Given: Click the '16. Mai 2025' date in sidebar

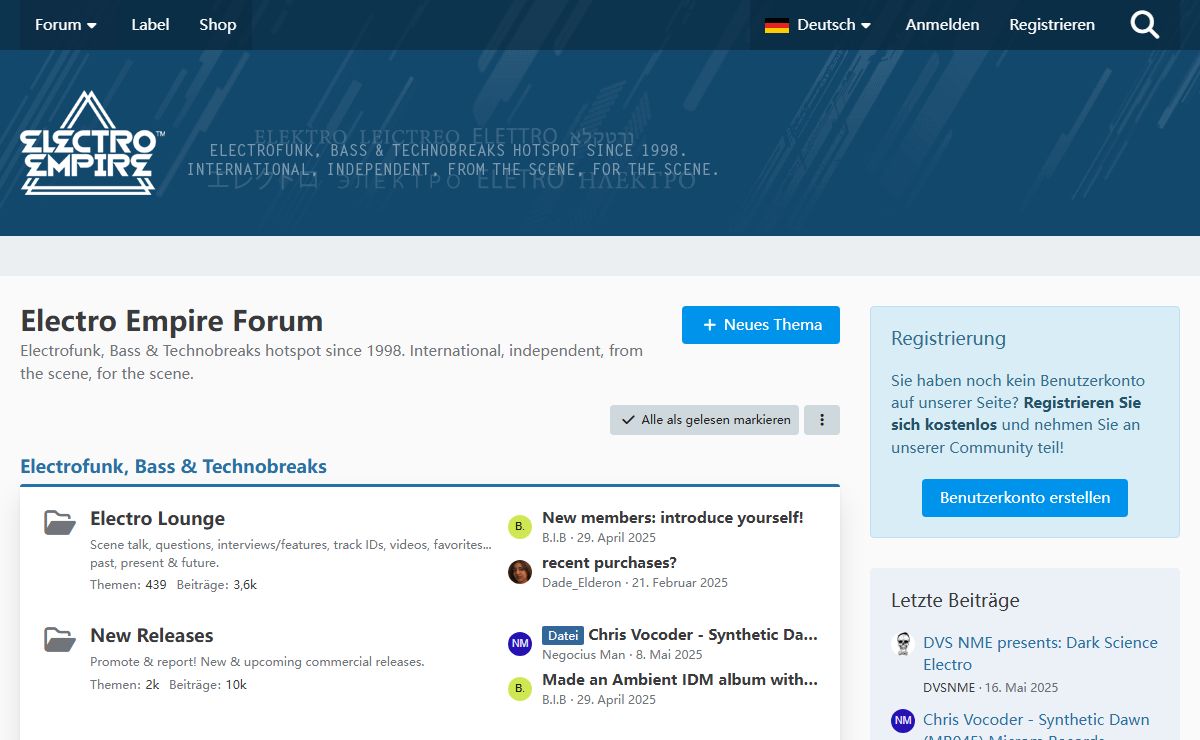Looking at the screenshot, I should click(1022, 687).
